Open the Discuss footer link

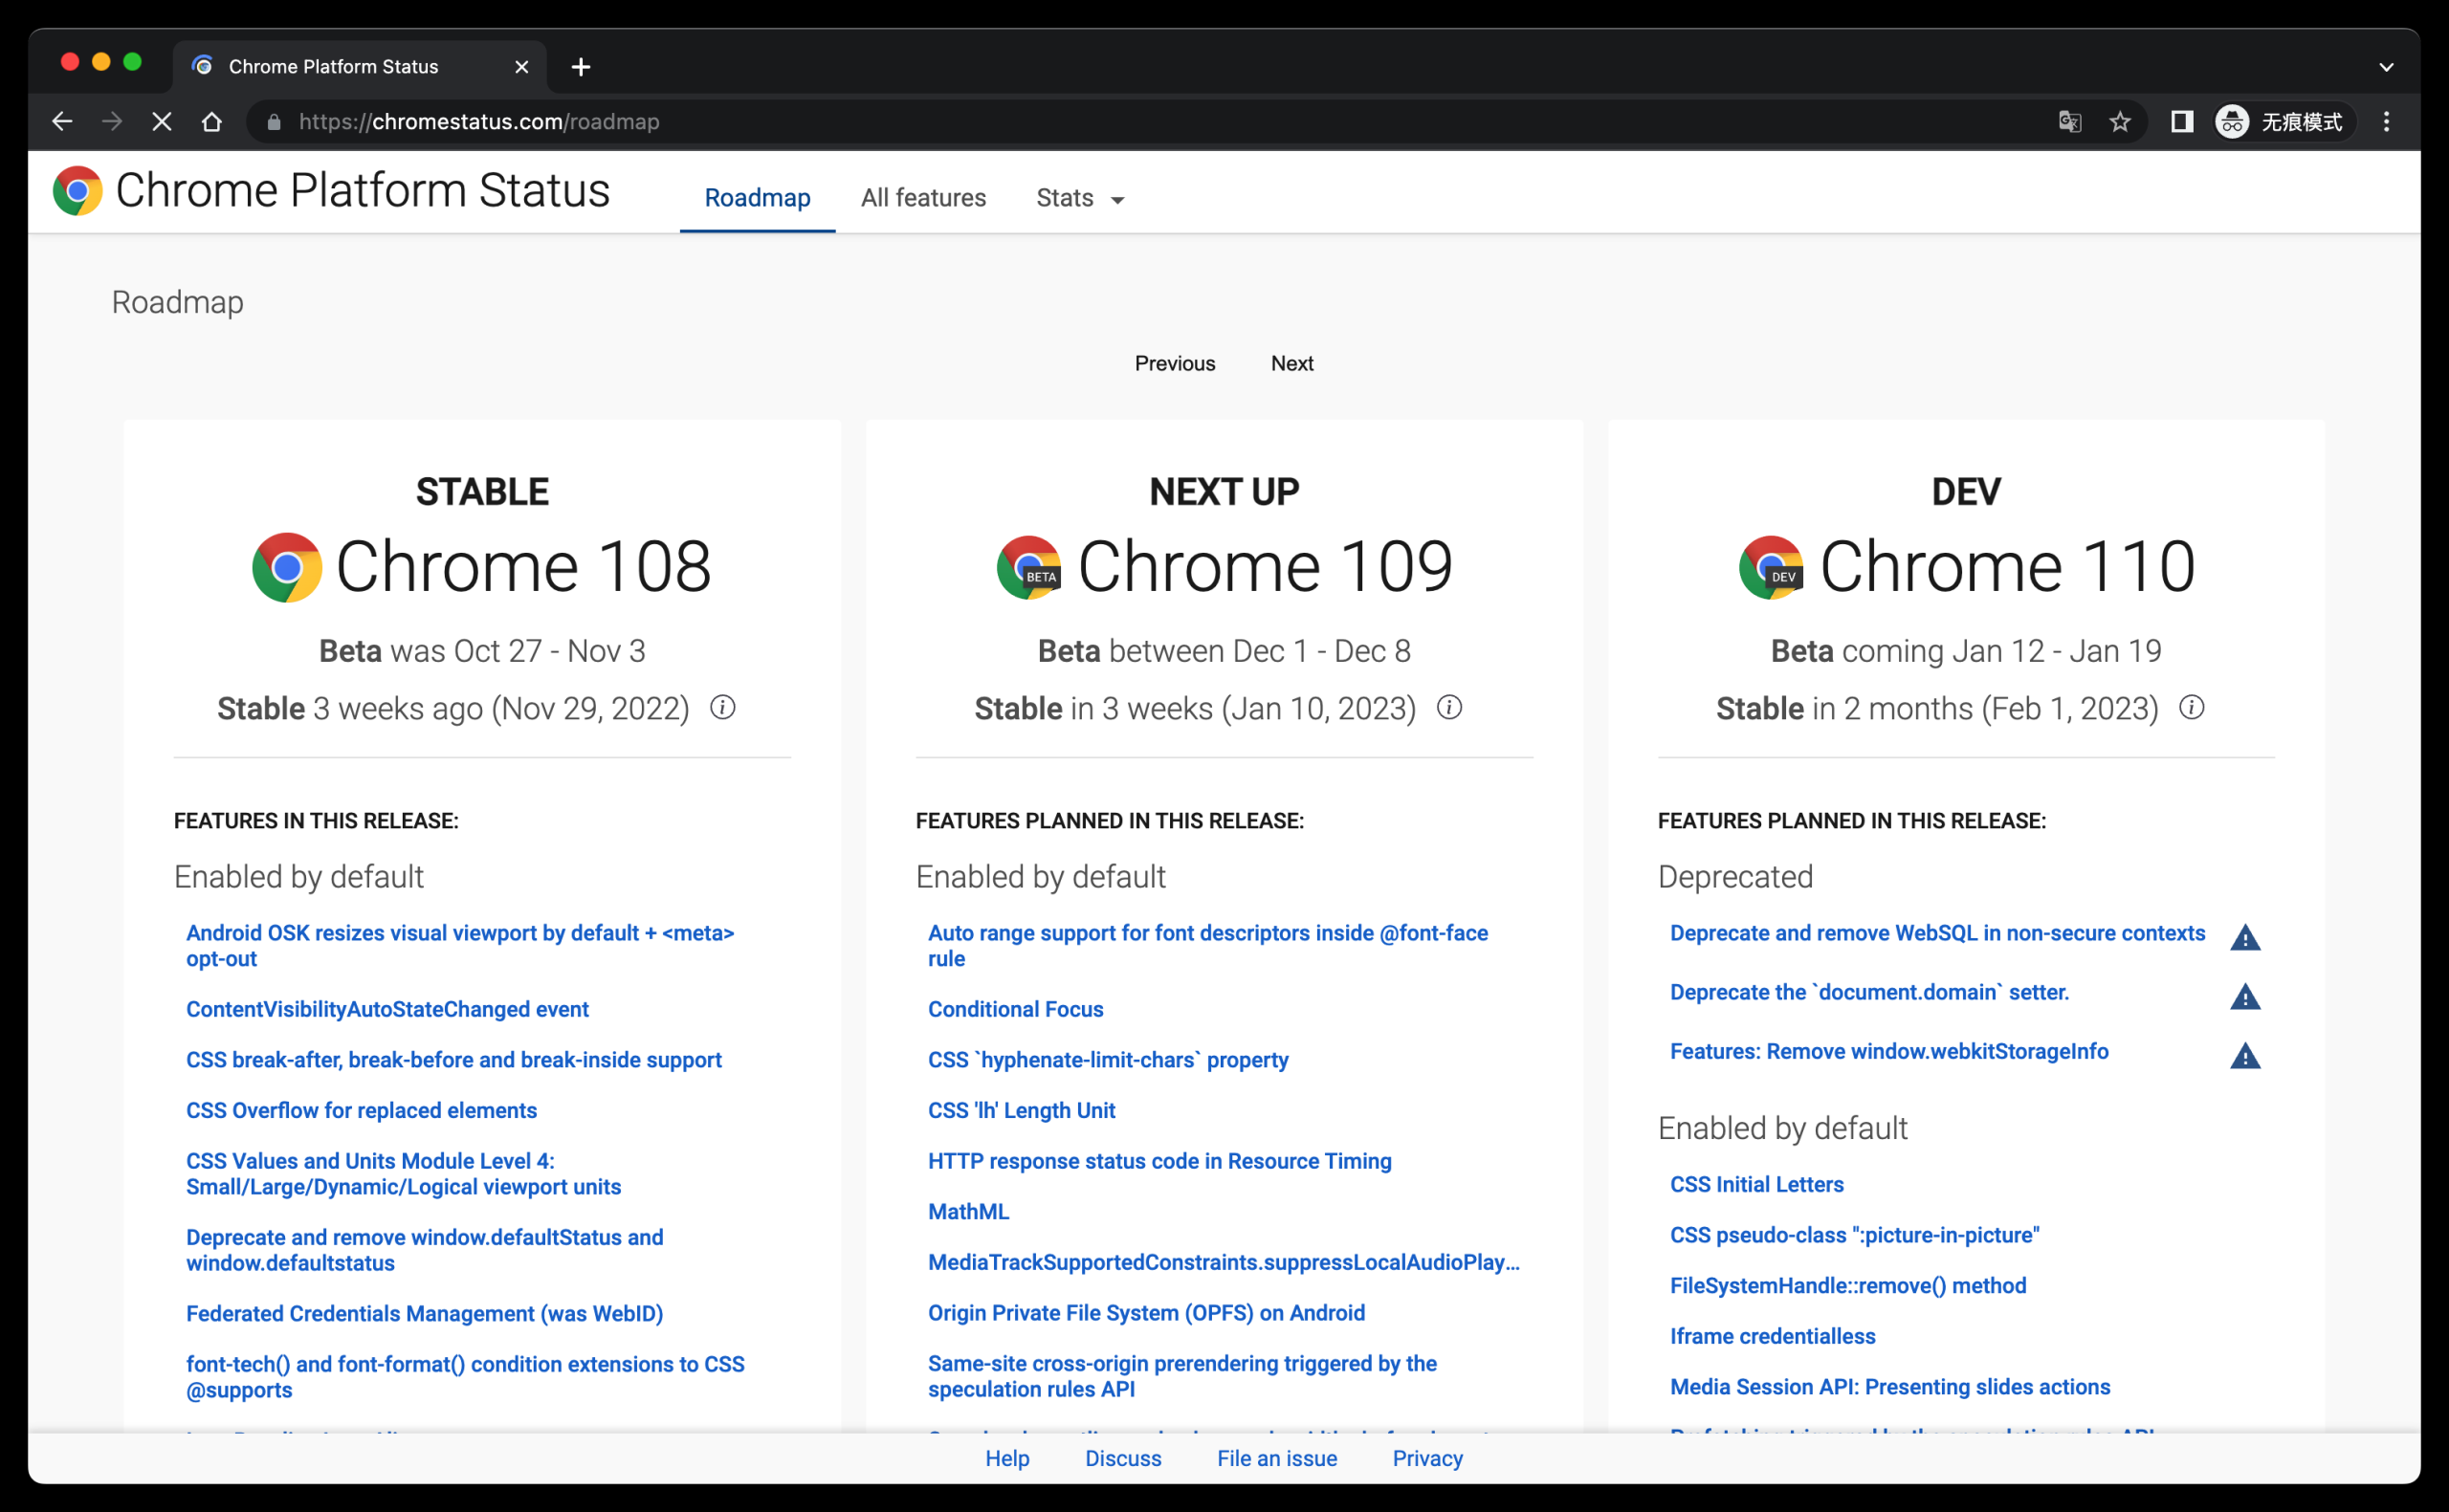[1123, 1458]
